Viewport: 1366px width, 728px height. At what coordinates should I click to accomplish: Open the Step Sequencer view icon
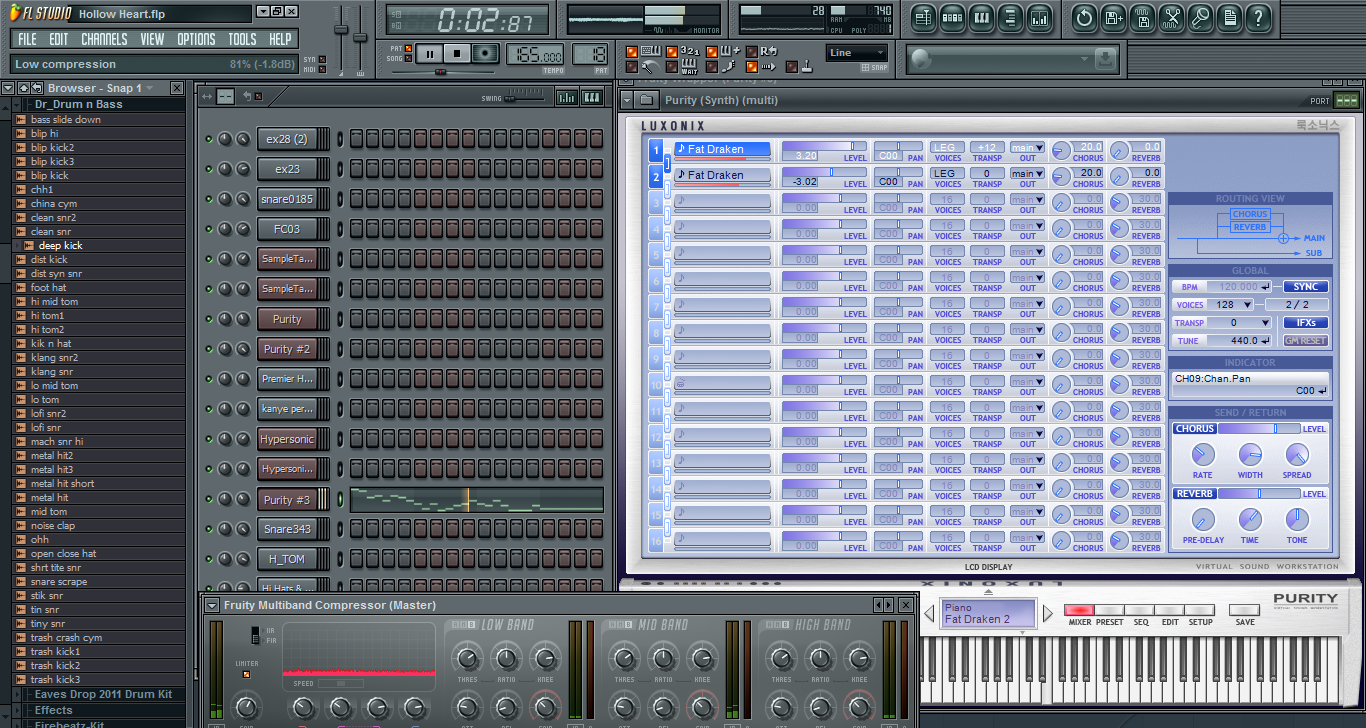click(952, 17)
